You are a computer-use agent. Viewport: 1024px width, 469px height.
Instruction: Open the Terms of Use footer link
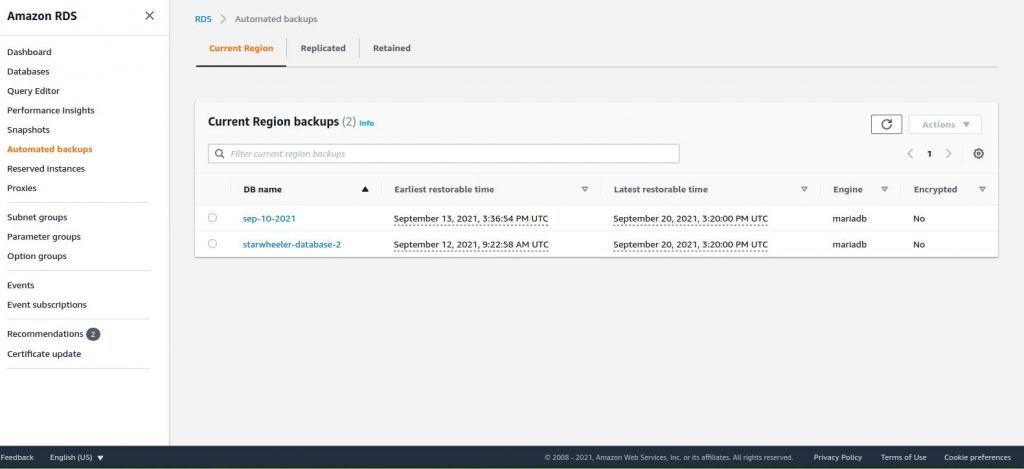(x=903, y=457)
